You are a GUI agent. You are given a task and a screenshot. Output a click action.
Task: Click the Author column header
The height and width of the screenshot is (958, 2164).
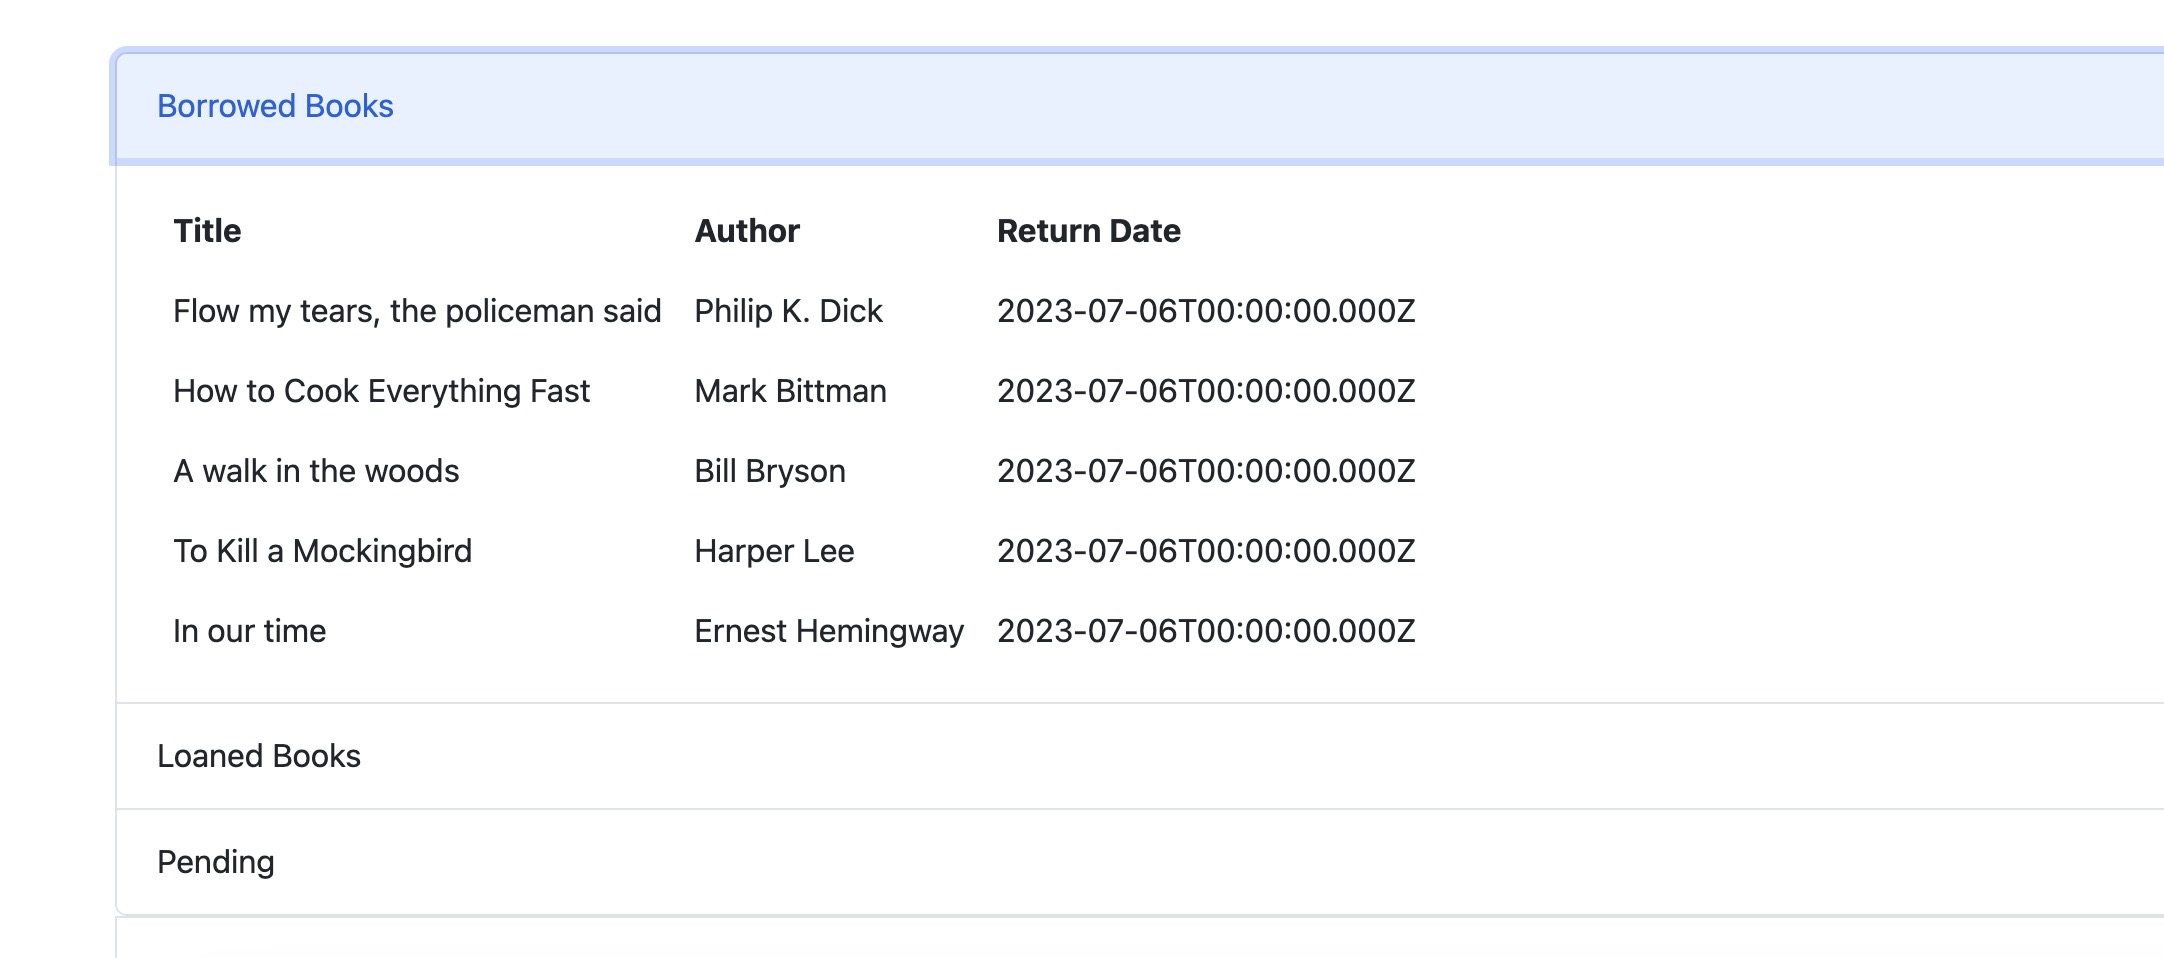click(747, 231)
